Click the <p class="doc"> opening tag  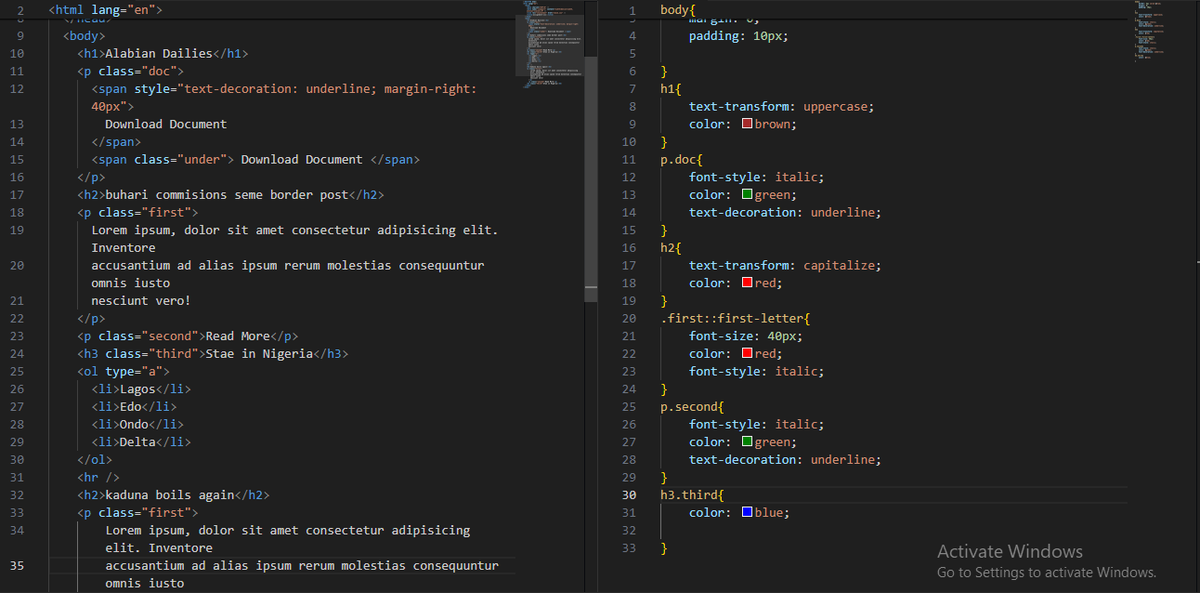pyautogui.click(x=131, y=72)
